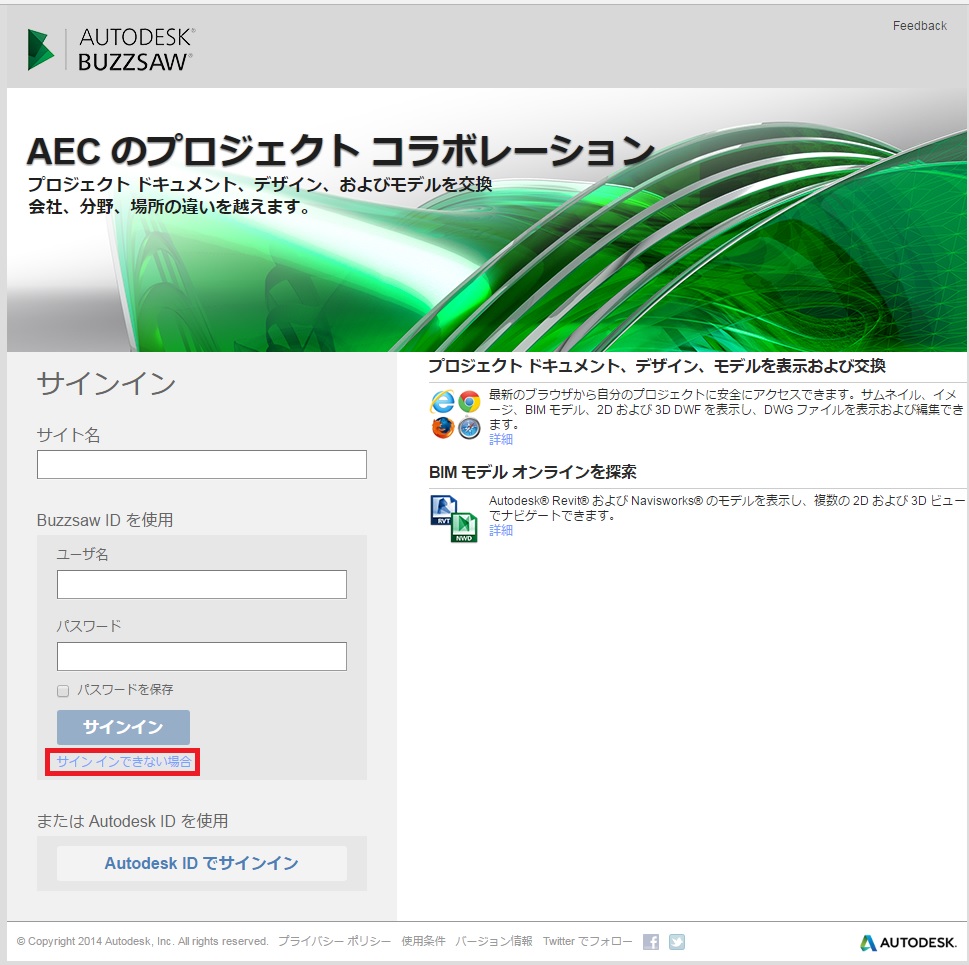Click the Autodesk logo in footer
Image resolution: width=969 pixels, height=965 pixels.
908,942
